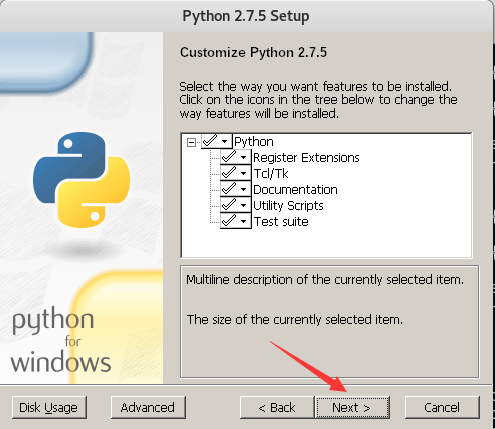
Task: Open the Disk Usage dialog
Action: (49, 407)
